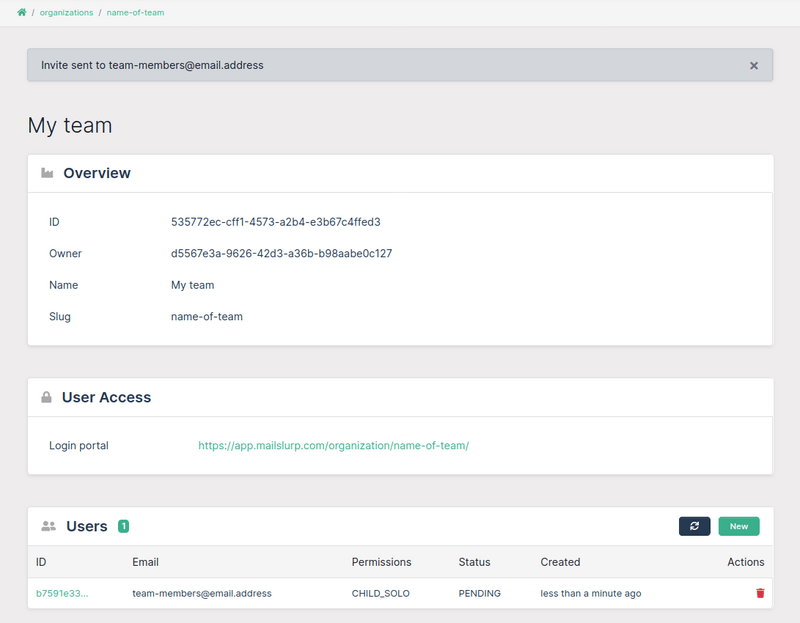The height and width of the screenshot is (623, 800).
Task: Open the name-of-team breadcrumb link
Action: coord(135,13)
